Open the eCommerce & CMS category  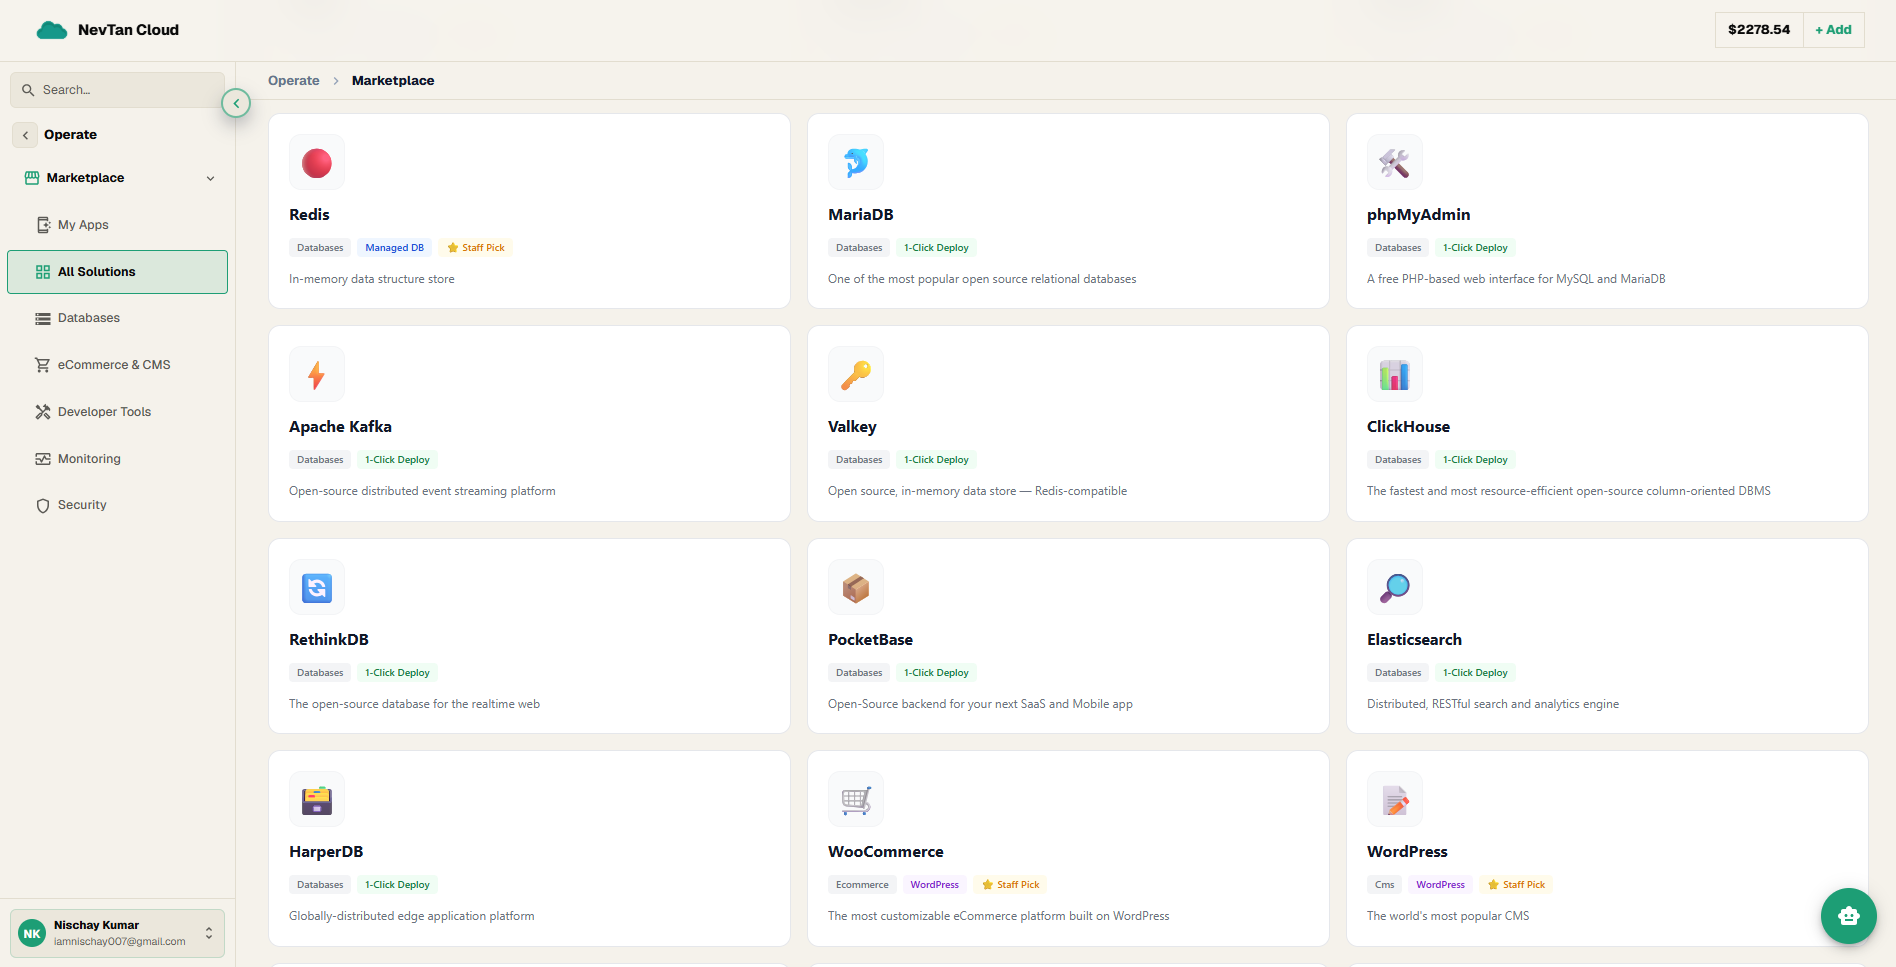click(x=117, y=365)
